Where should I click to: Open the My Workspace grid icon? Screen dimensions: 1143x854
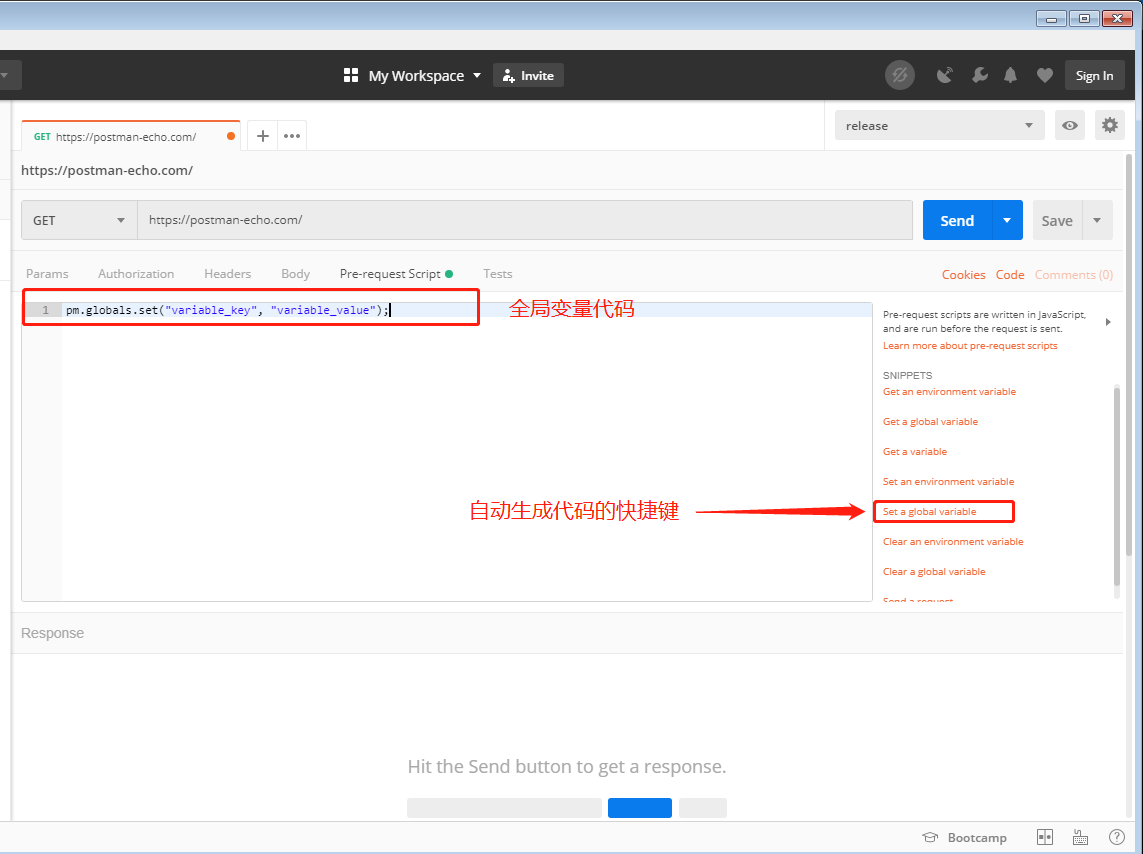tap(351, 75)
